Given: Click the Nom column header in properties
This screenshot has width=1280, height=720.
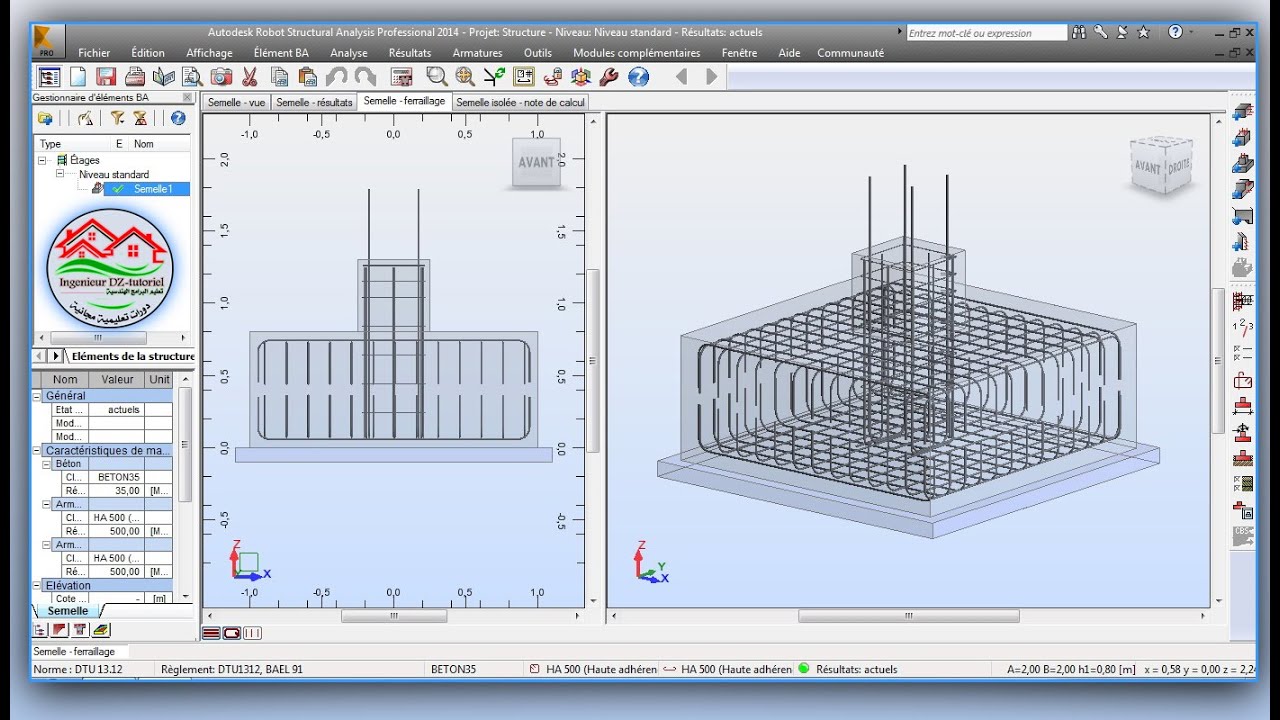Looking at the screenshot, I should (65, 379).
